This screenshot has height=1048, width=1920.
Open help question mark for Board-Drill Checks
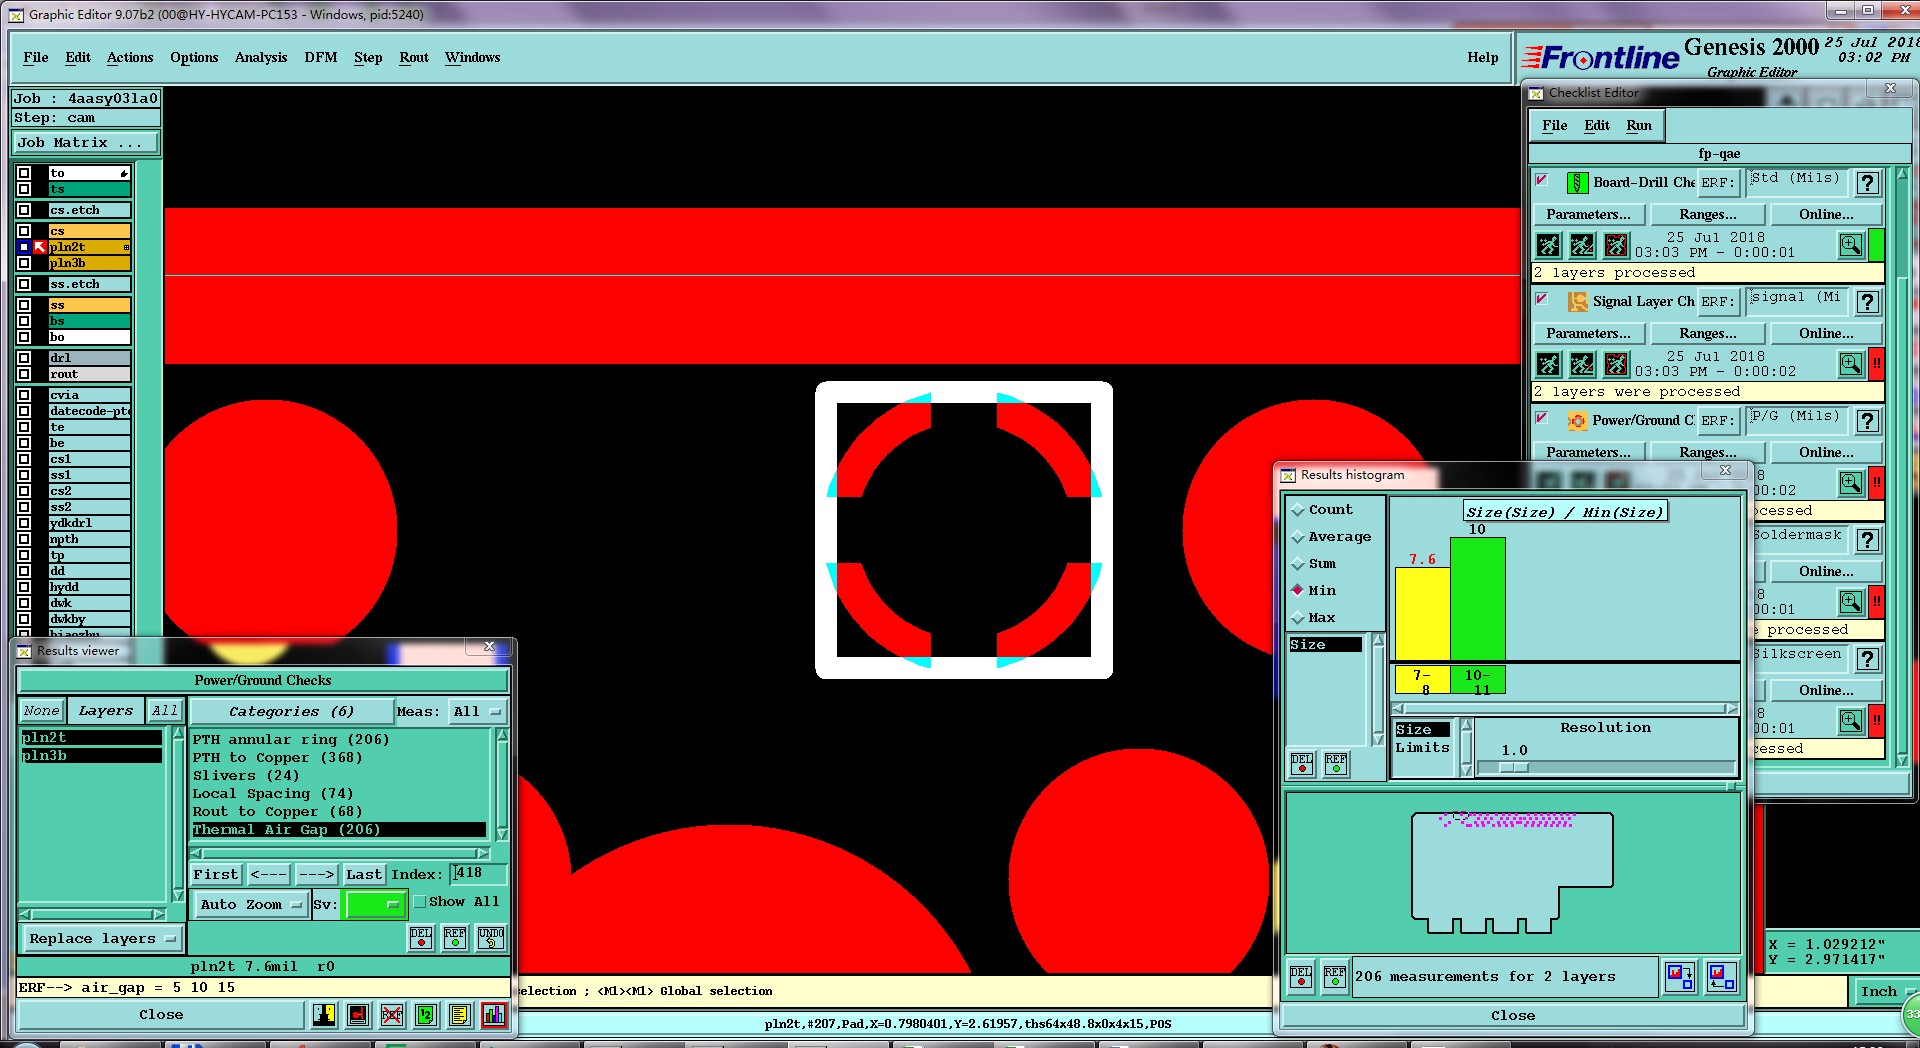(1867, 183)
